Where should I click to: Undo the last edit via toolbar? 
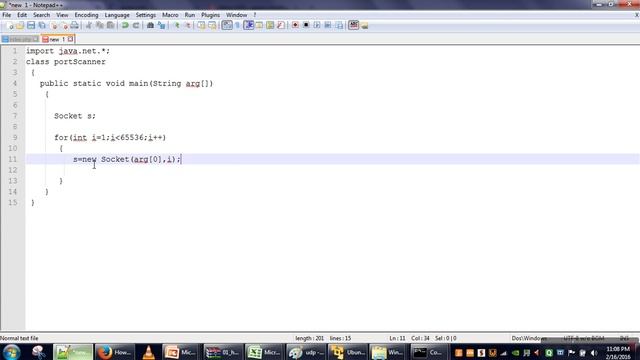(125, 25)
